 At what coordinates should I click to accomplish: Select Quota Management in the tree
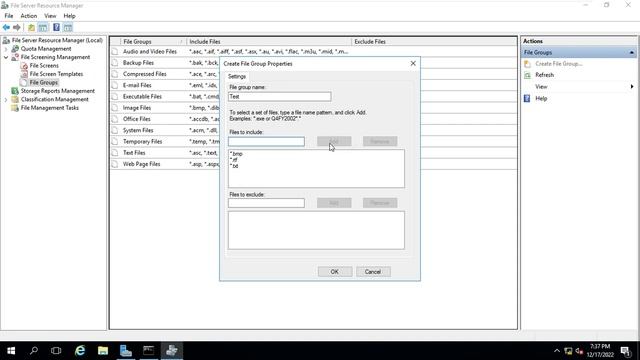(x=46, y=49)
